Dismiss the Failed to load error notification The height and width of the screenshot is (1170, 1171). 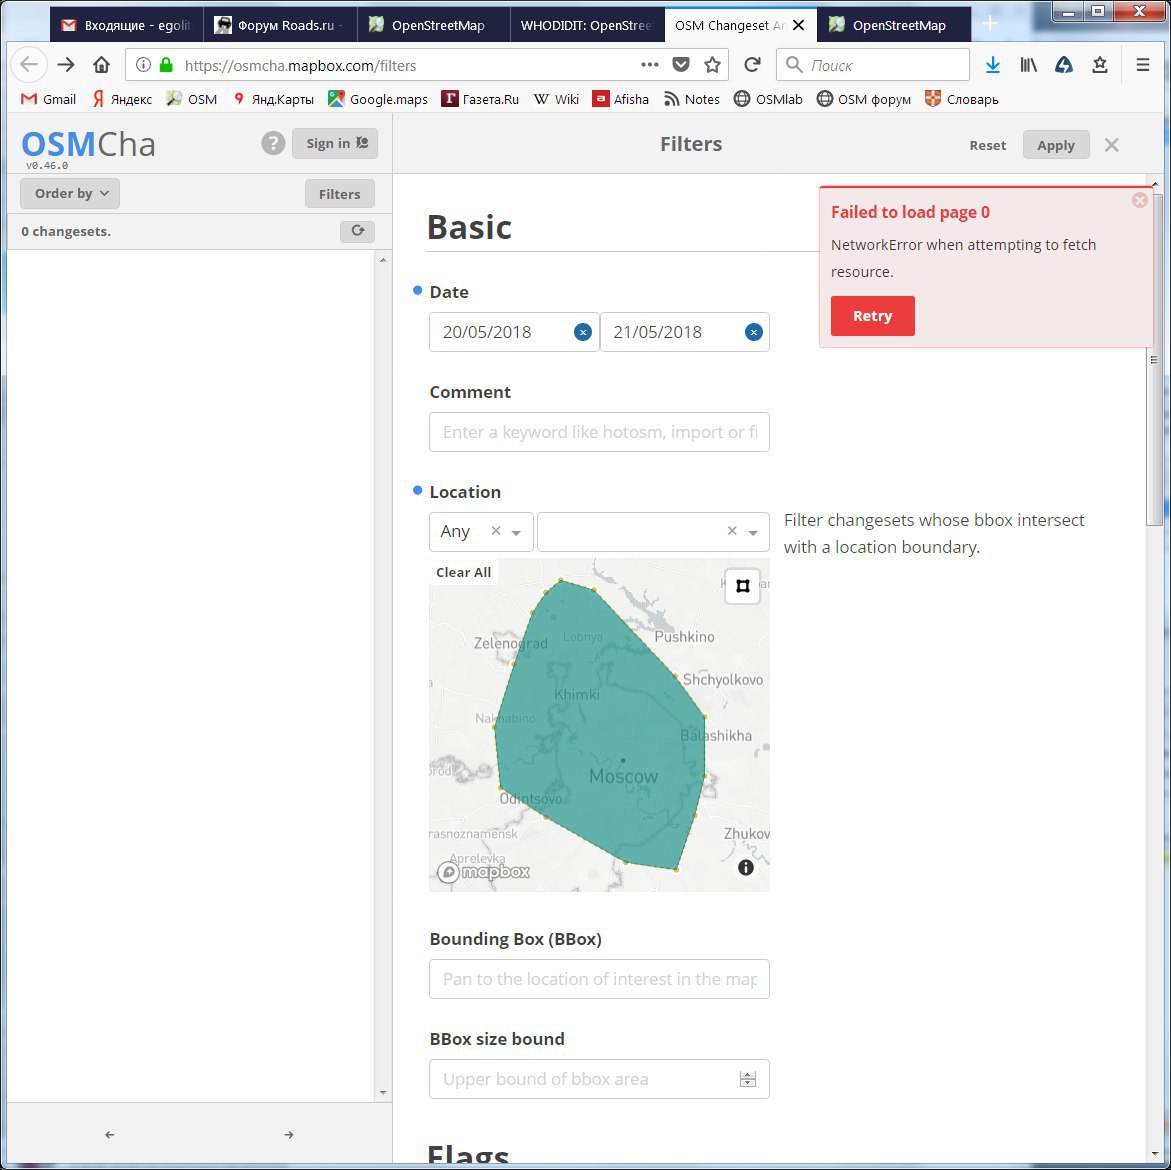1139,200
